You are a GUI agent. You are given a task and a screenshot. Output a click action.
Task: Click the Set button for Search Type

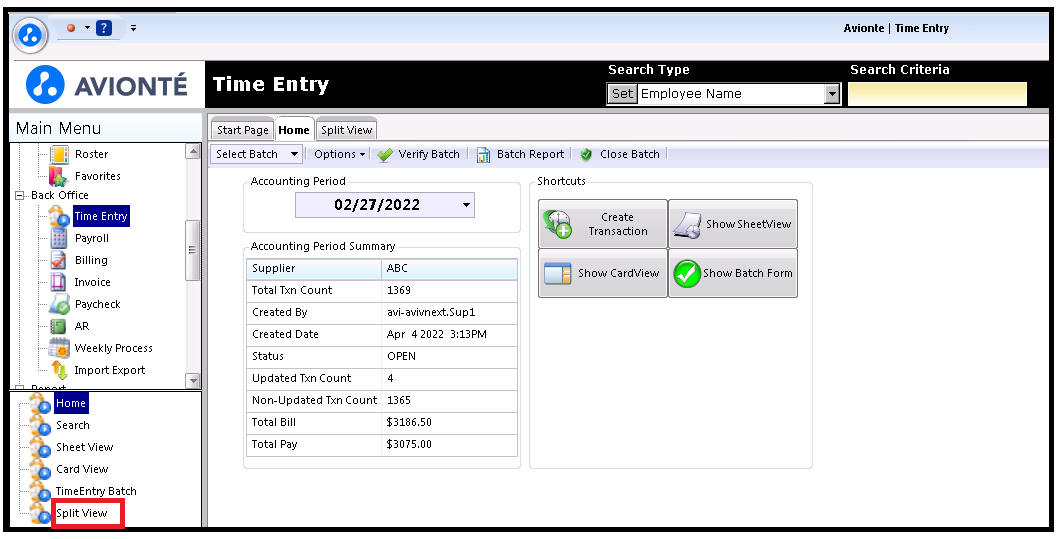pos(622,94)
